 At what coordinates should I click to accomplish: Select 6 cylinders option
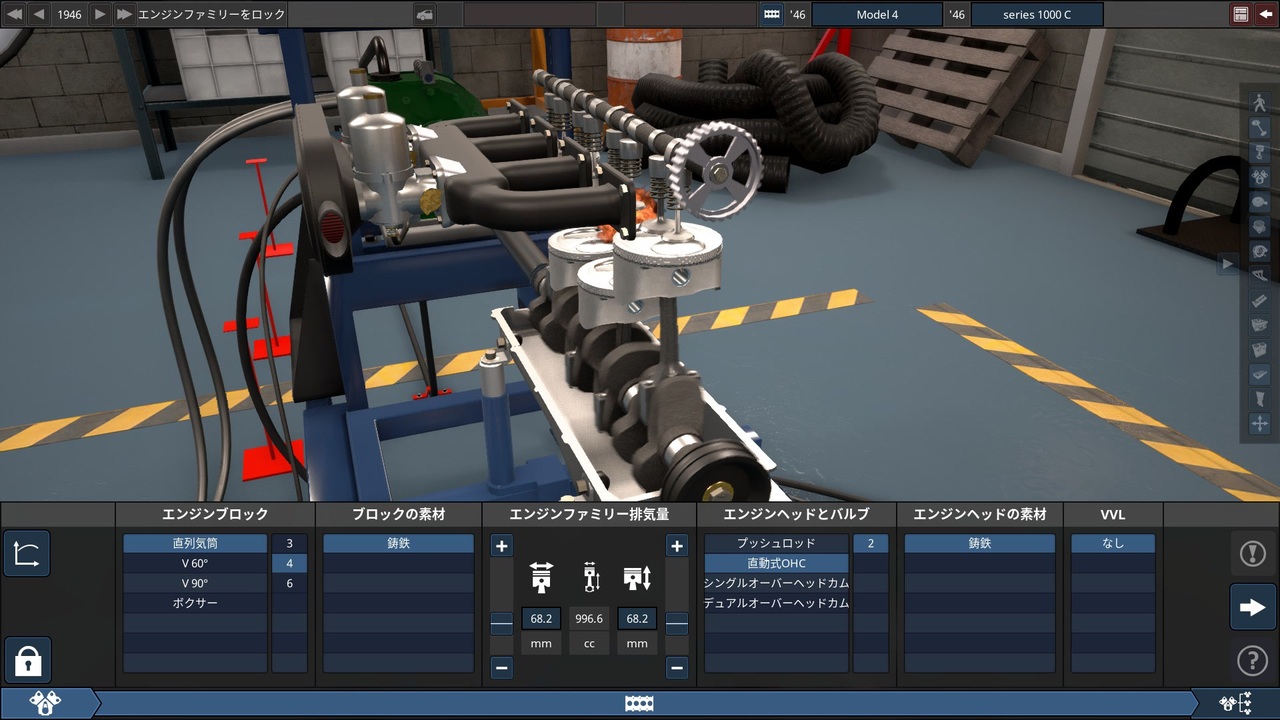[290, 583]
